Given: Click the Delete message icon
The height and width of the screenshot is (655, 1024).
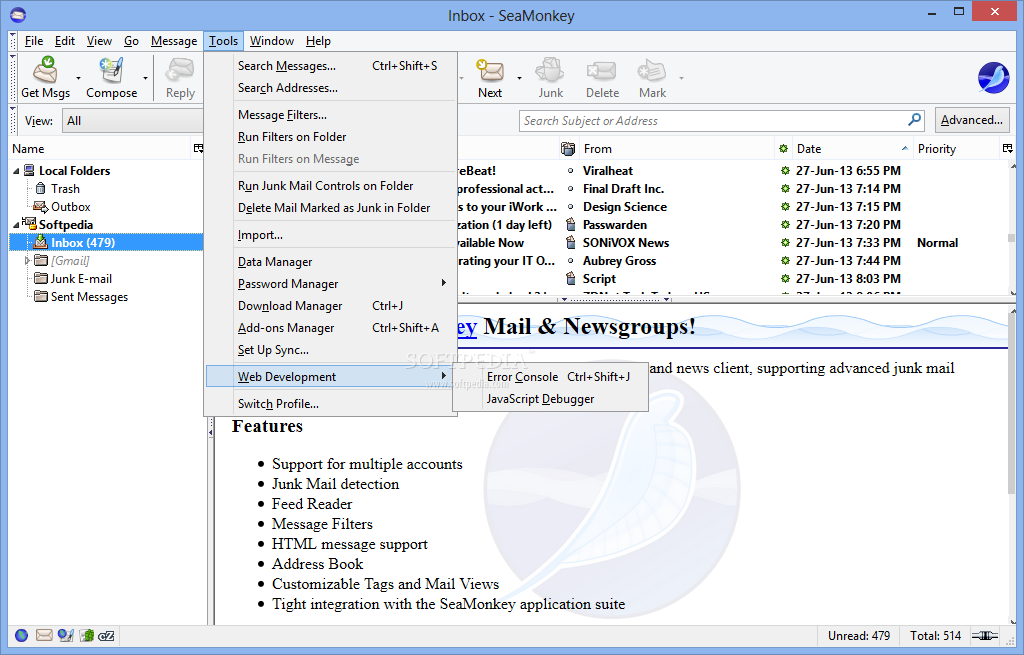Looking at the screenshot, I should coord(601,70).
